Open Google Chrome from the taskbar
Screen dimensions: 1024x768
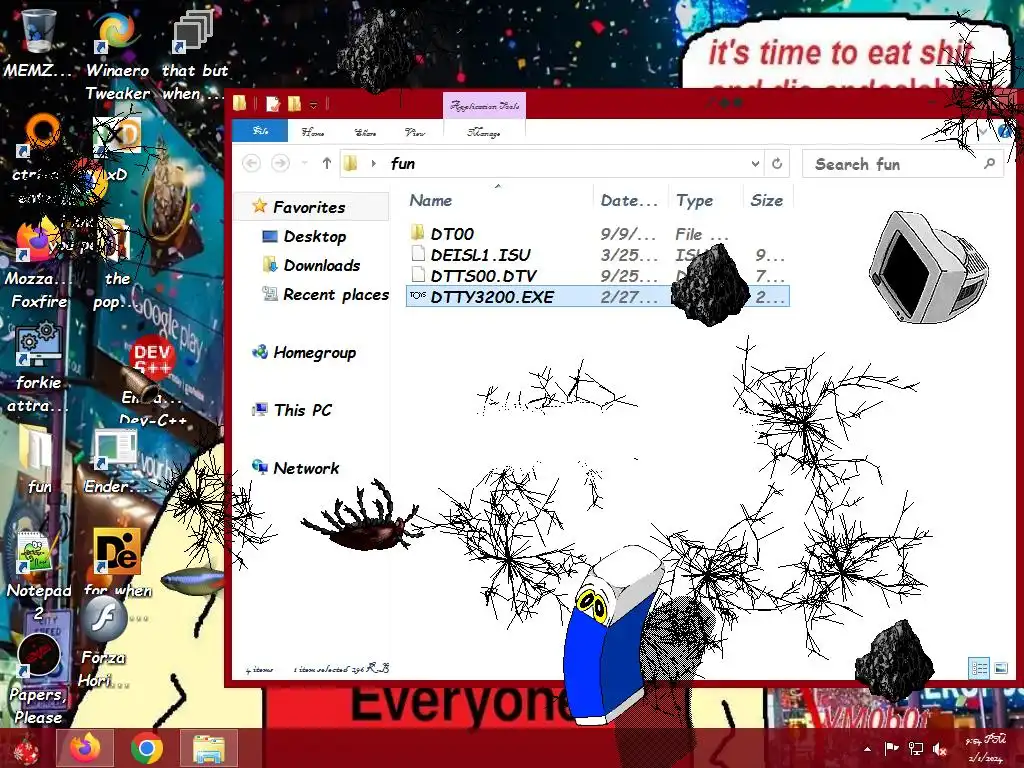(x=146, y=748)
